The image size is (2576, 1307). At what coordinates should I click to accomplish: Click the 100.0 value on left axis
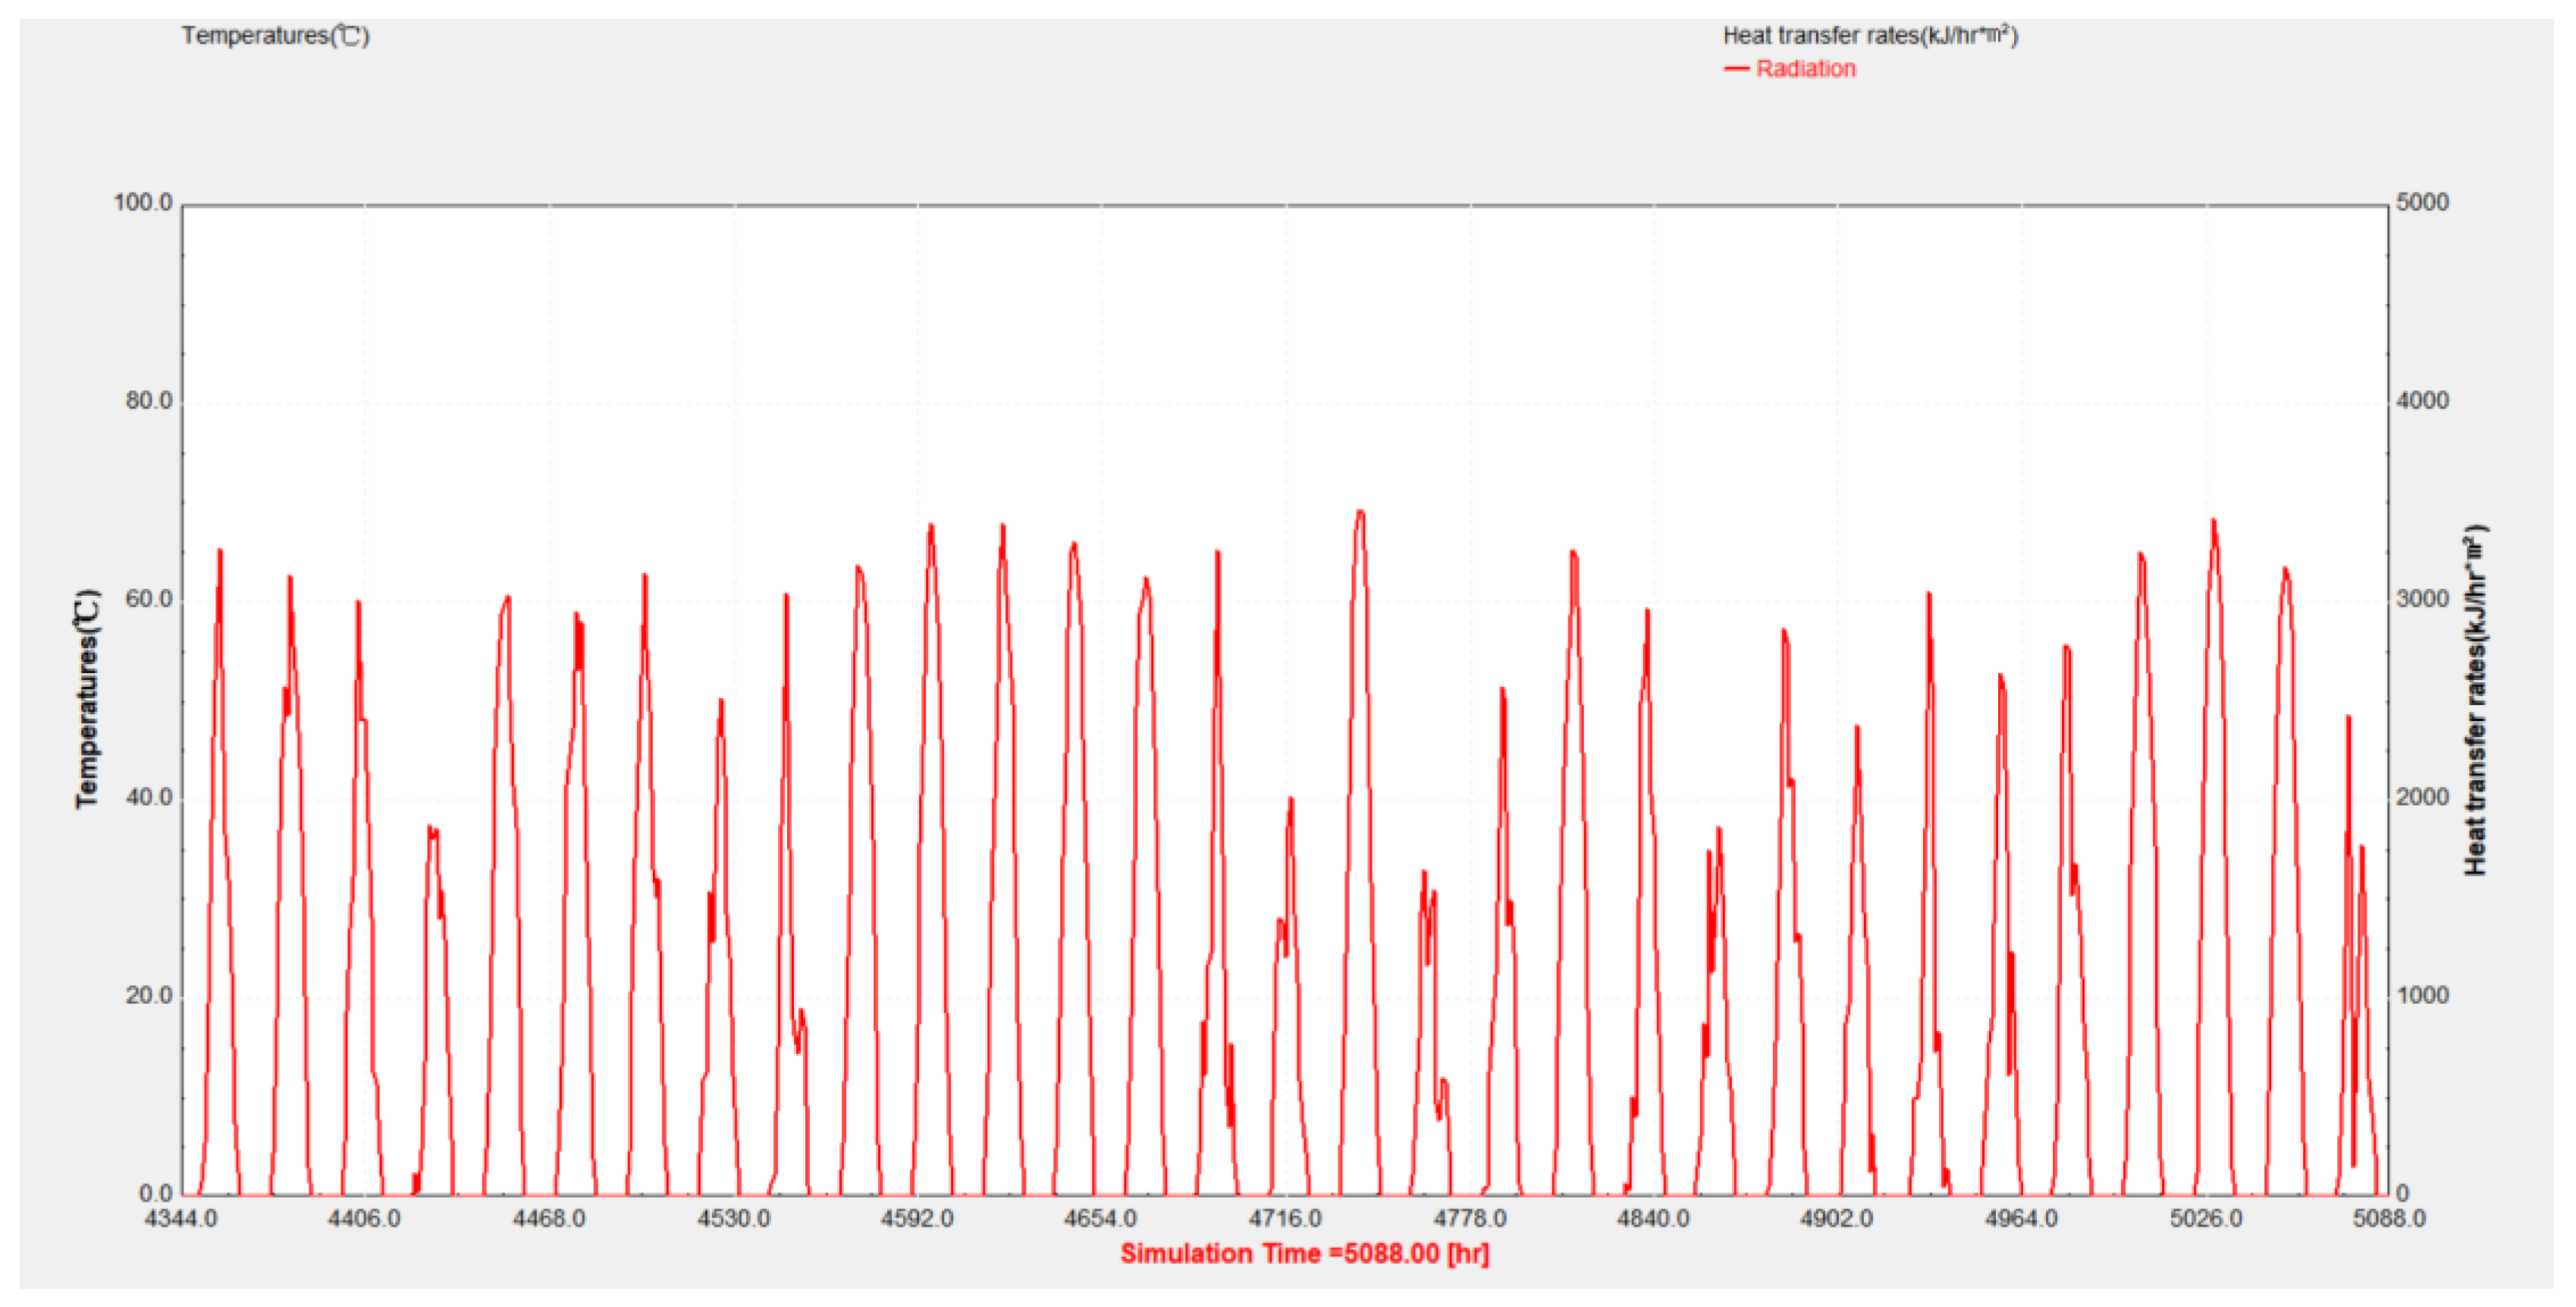tap(143, 203)
